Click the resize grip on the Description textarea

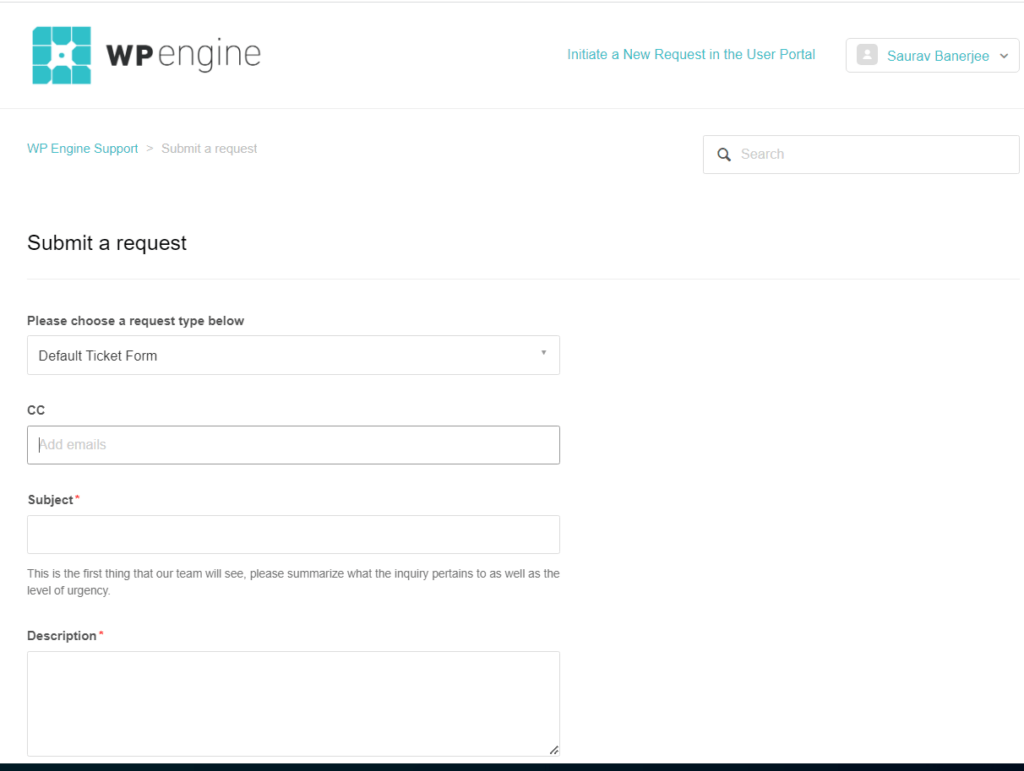553,748
